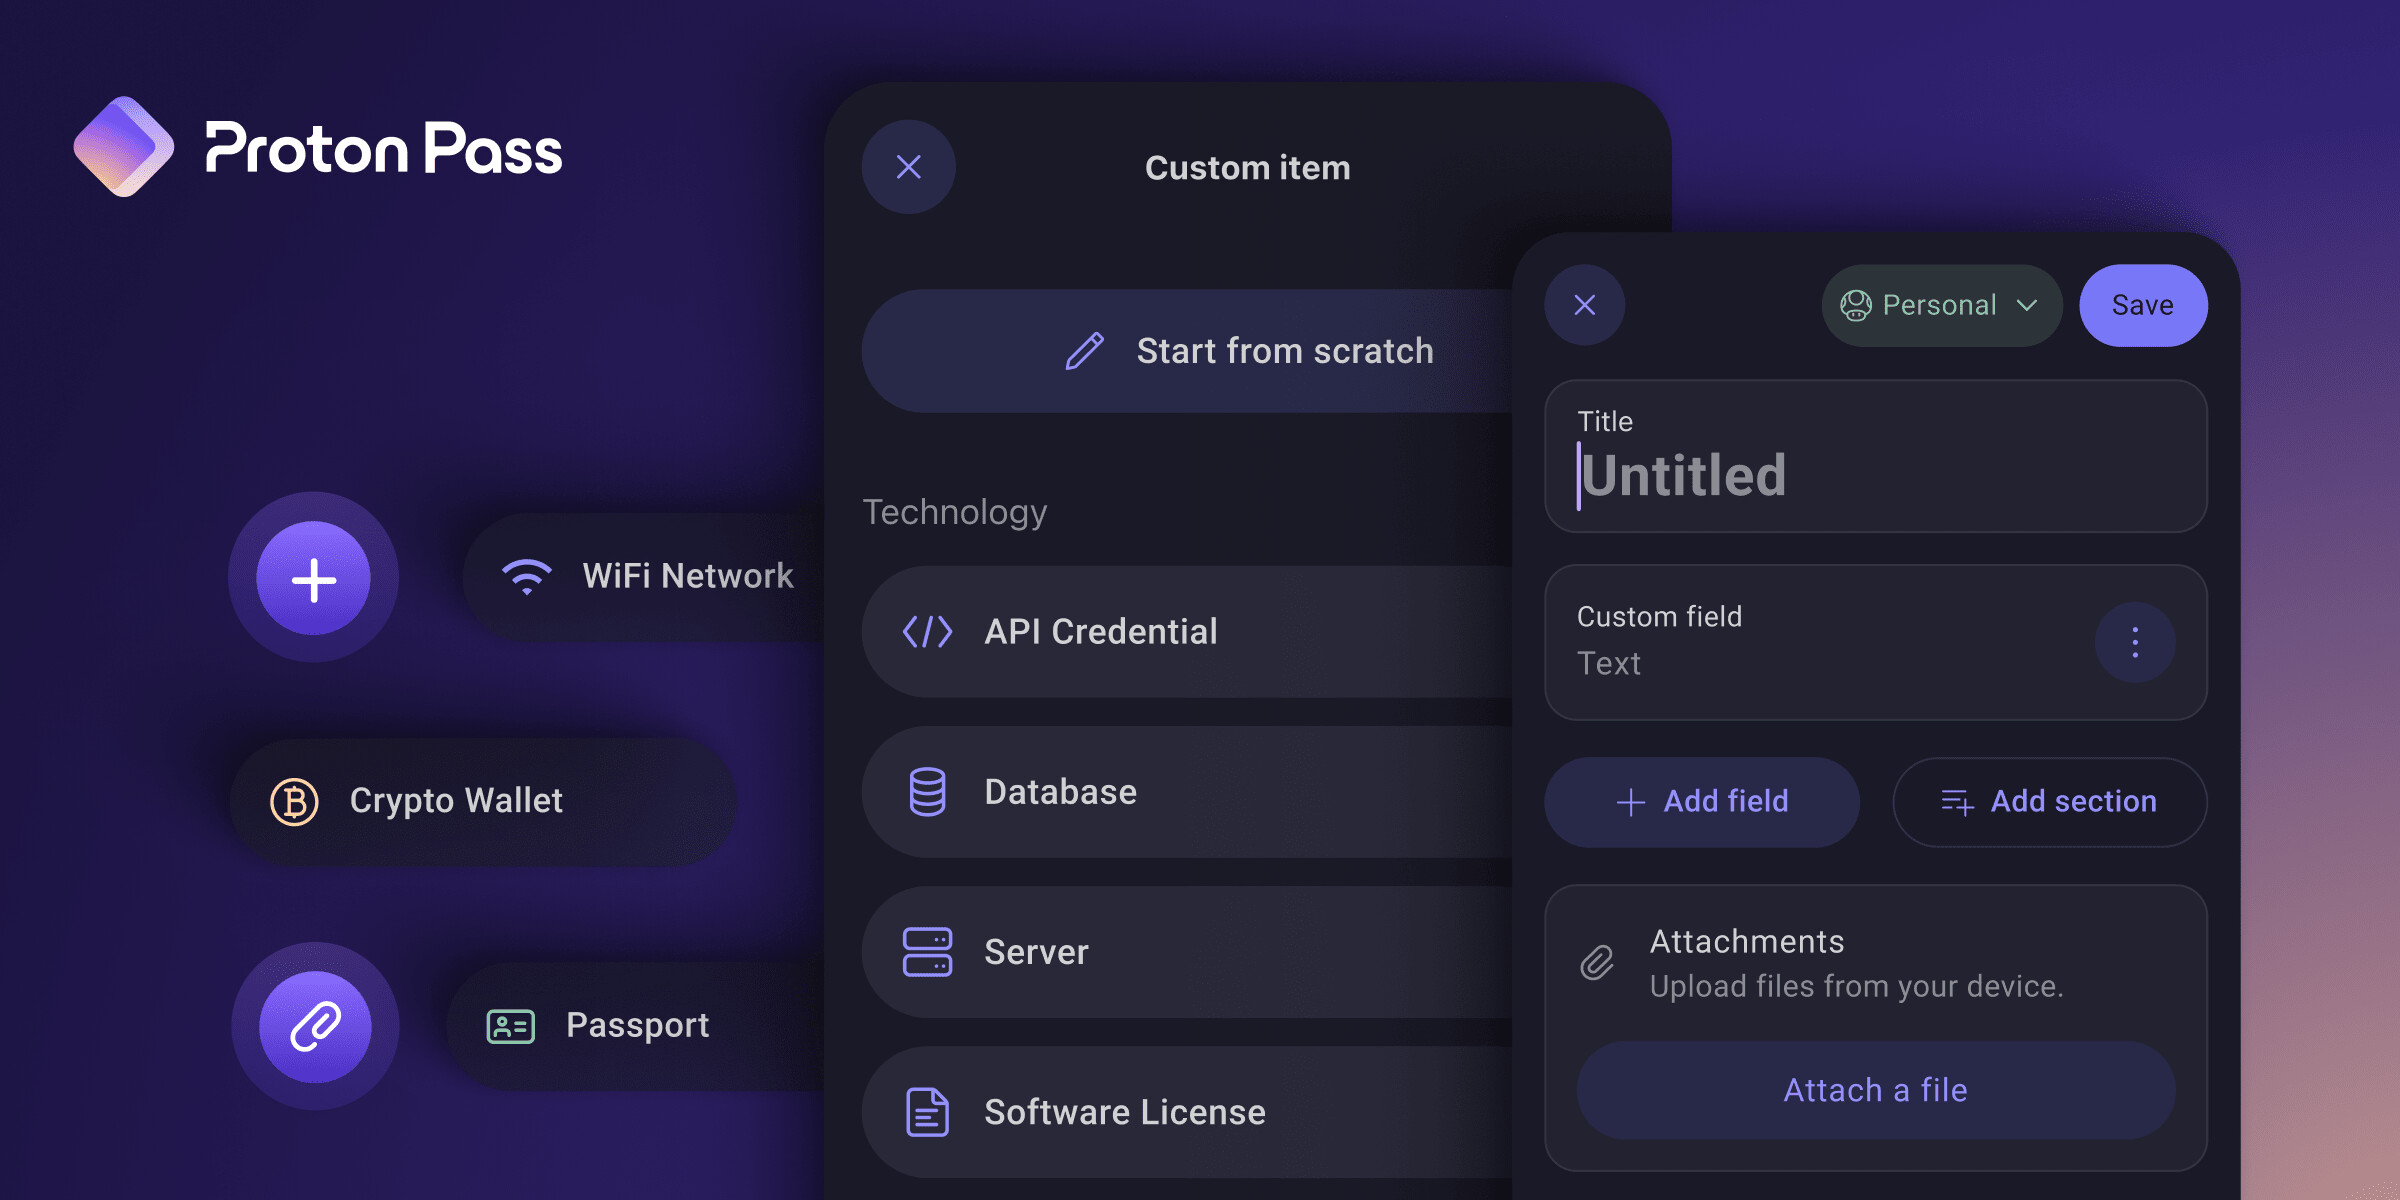Click Add section button
The width and height of the screenshot is (2400, 1200).
tap(2049, 802)
